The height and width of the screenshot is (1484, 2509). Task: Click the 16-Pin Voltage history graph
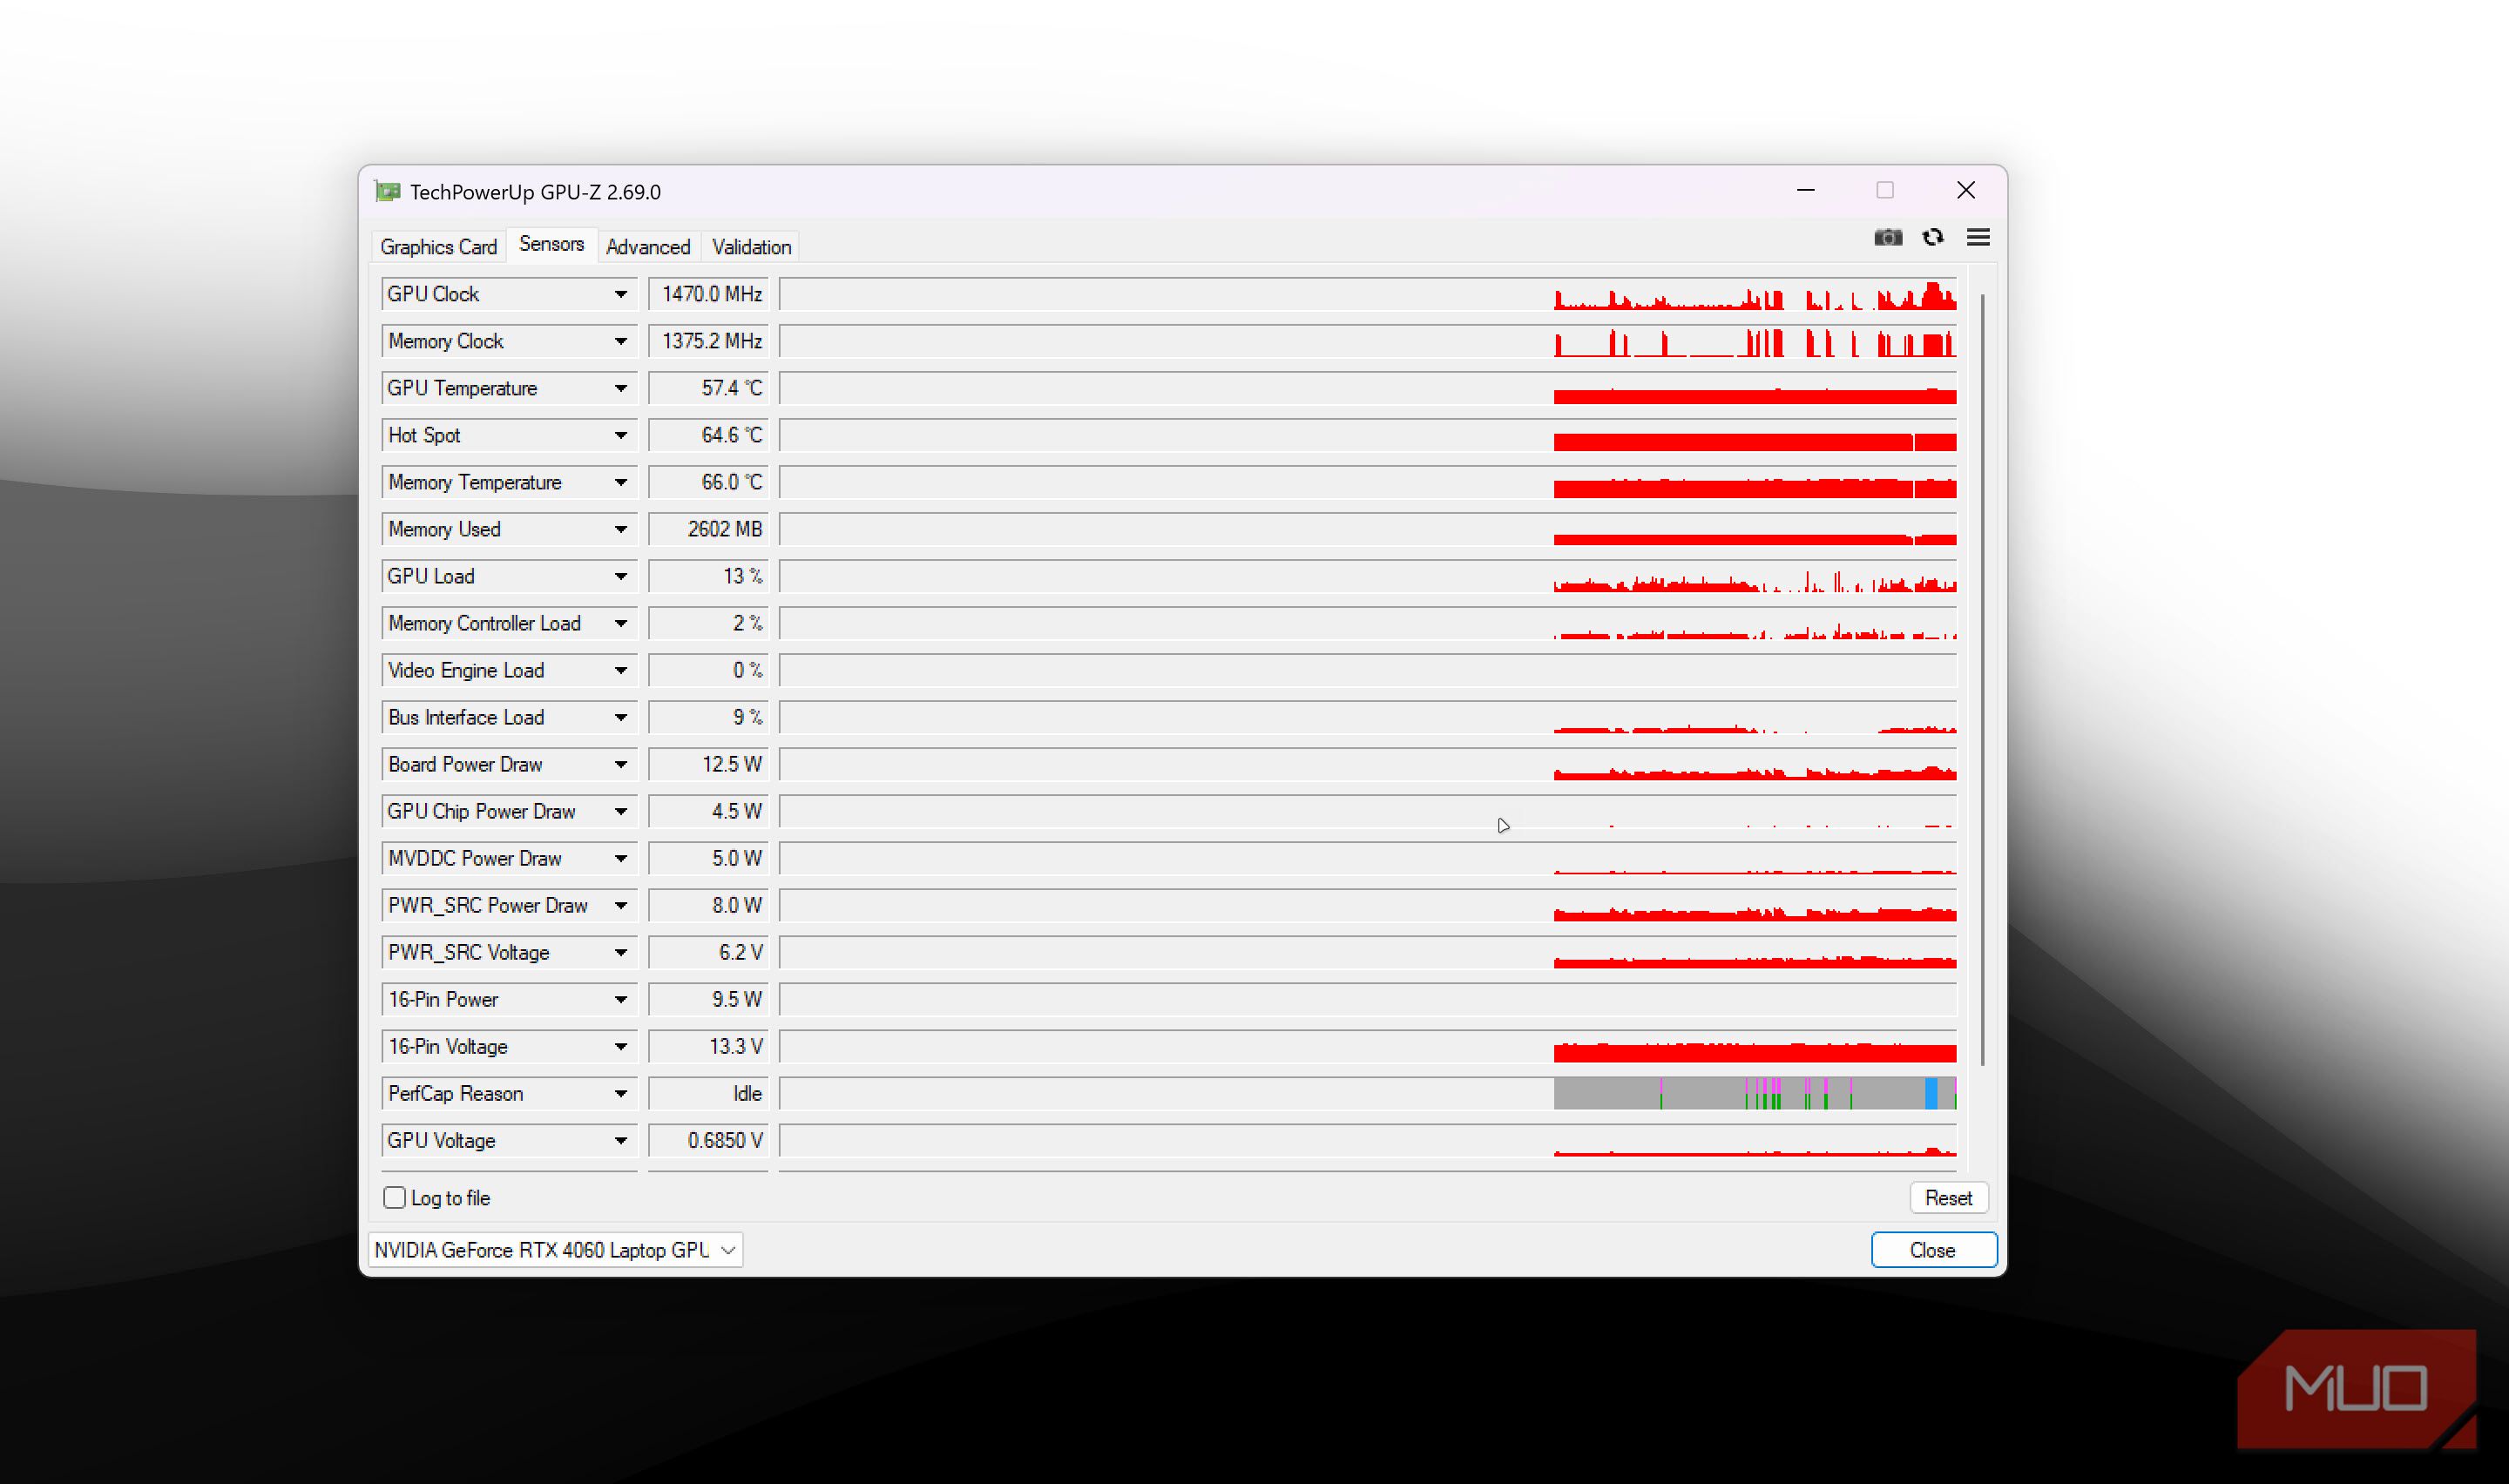(1368, 1046)
